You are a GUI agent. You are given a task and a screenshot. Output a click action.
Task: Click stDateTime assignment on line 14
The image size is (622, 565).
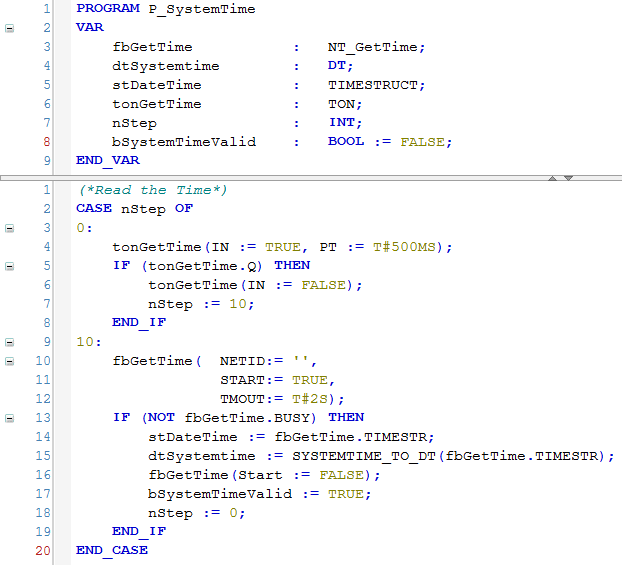click(291, 437)
